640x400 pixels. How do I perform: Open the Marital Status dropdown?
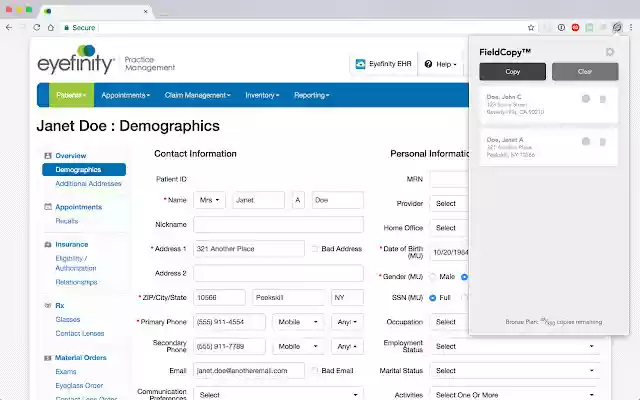tap(515, 371)
